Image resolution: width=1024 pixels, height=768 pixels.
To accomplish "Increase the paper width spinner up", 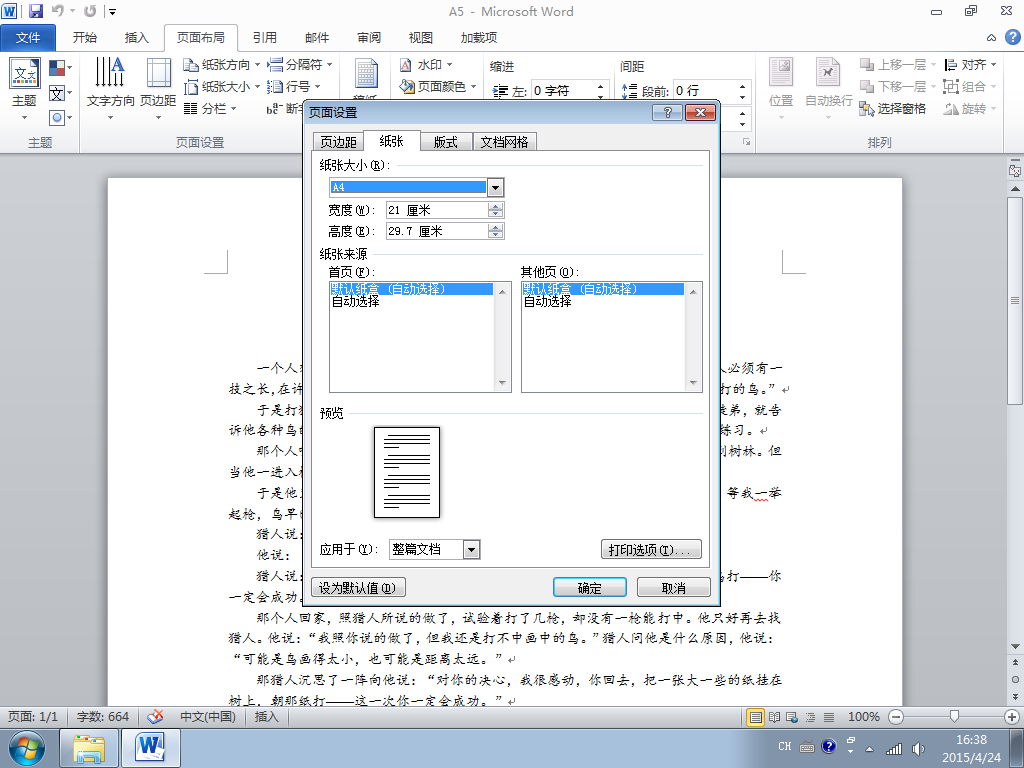I will pos(496,206).
